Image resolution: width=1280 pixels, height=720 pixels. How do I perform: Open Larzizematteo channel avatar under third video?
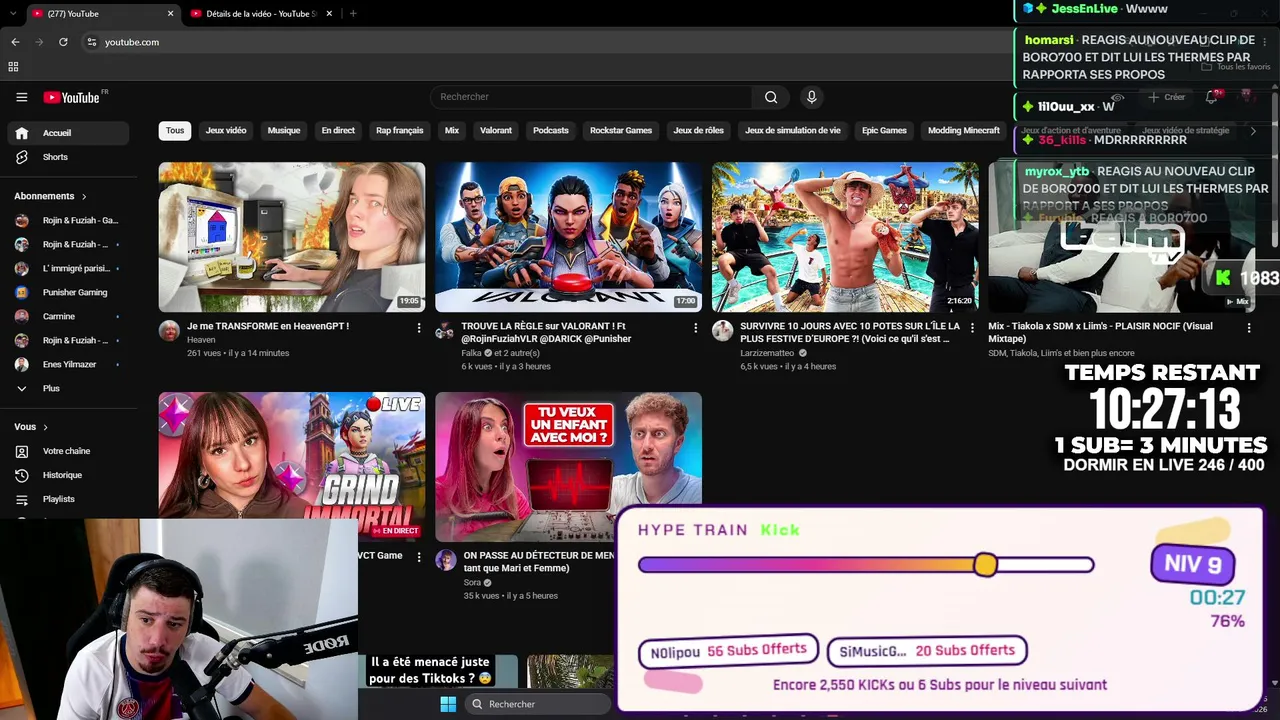tap(722, 331)
